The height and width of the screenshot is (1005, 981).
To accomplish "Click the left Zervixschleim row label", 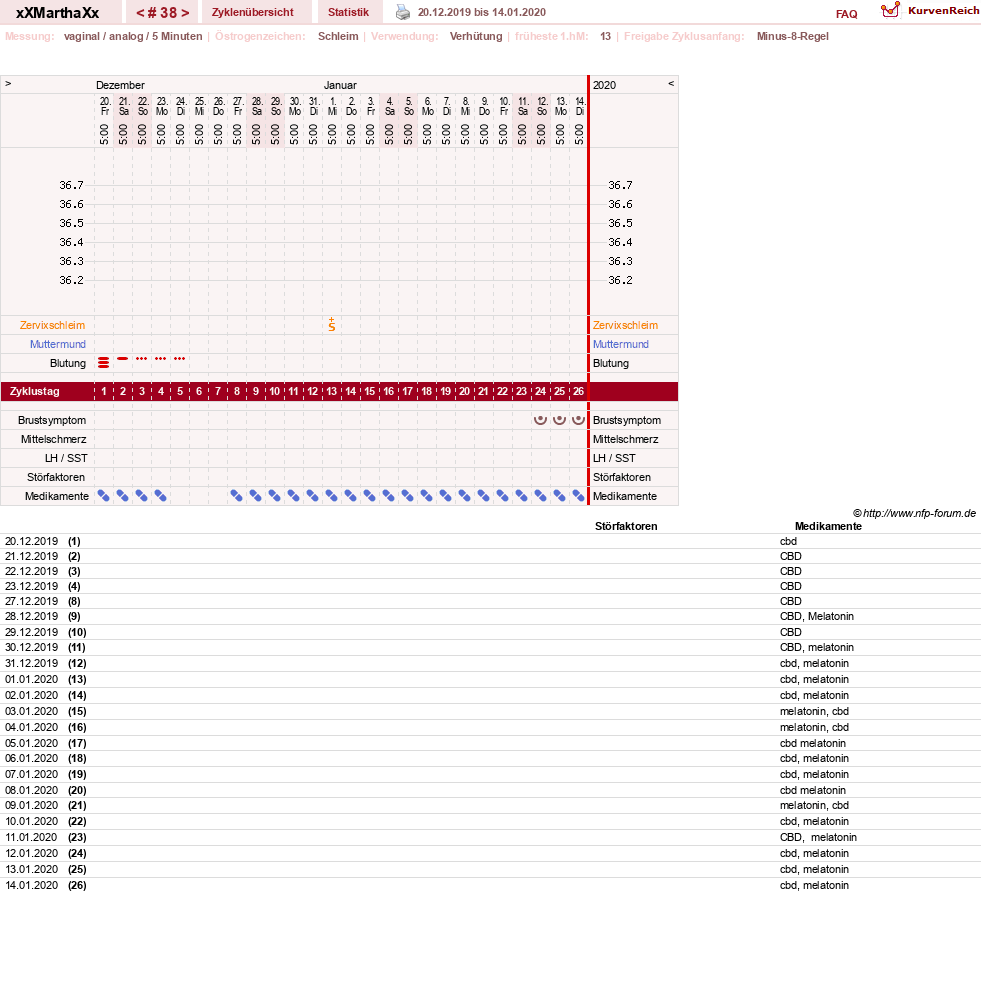I will (52, 325).
